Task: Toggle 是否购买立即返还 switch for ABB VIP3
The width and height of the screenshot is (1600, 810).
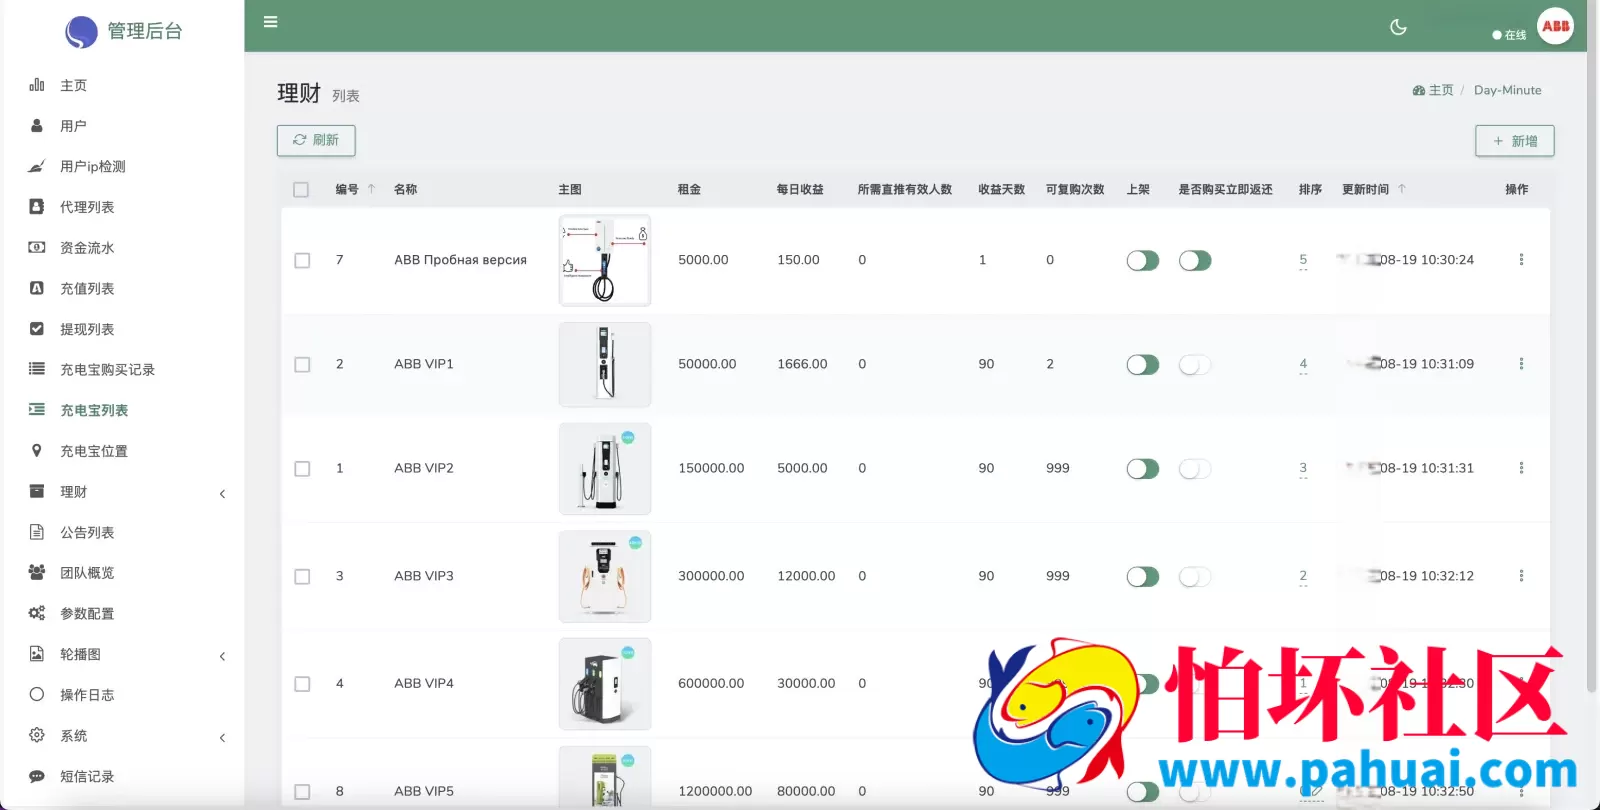Action: (x=1195, y=577)
